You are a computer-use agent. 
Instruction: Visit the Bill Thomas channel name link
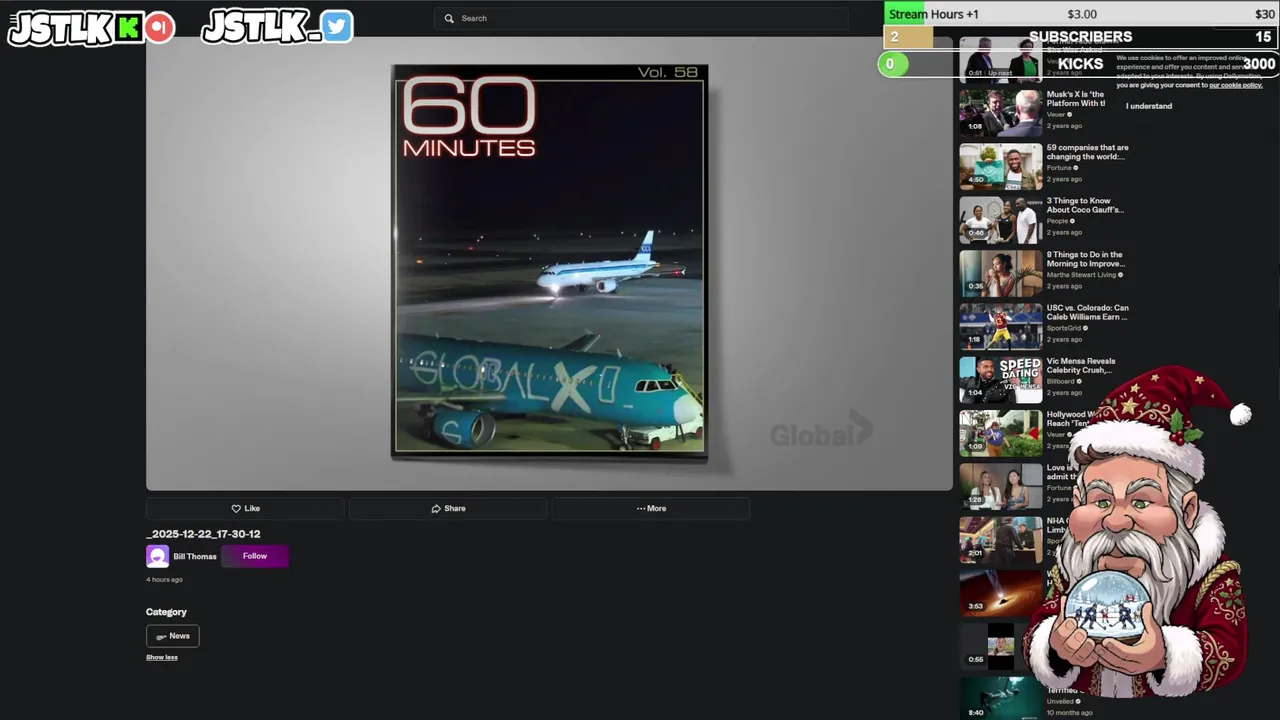coord(194,556)
